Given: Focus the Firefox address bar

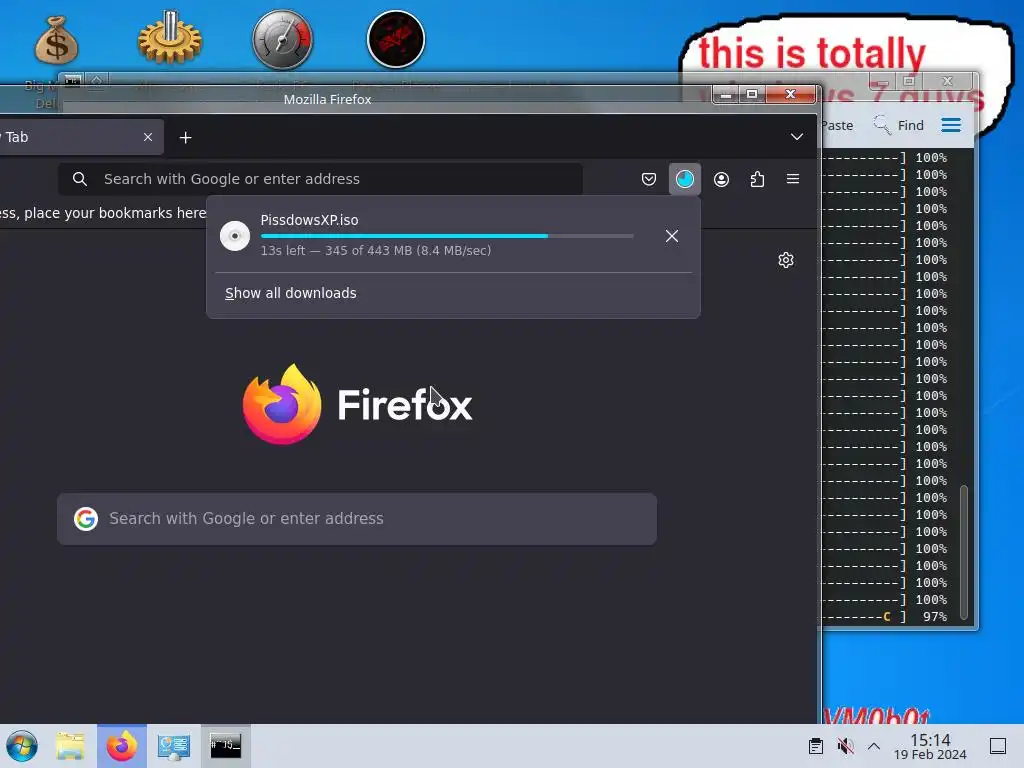Looking at the screenshot, I should (320, 179).
